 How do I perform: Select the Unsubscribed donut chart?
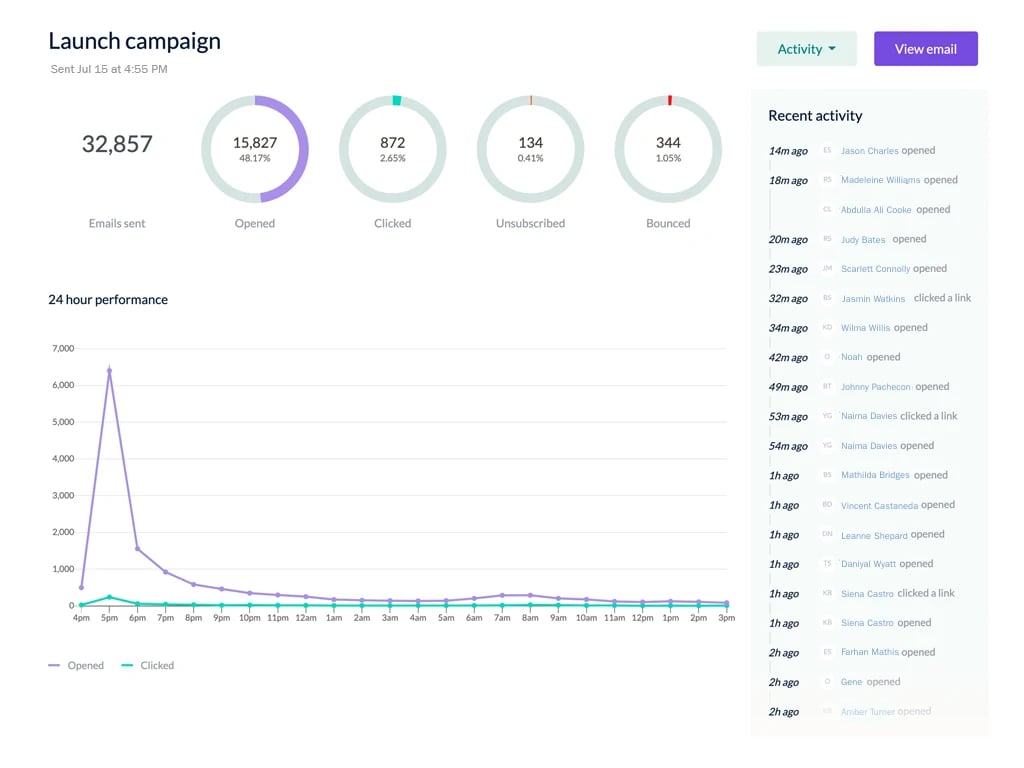tap(531, 149)
